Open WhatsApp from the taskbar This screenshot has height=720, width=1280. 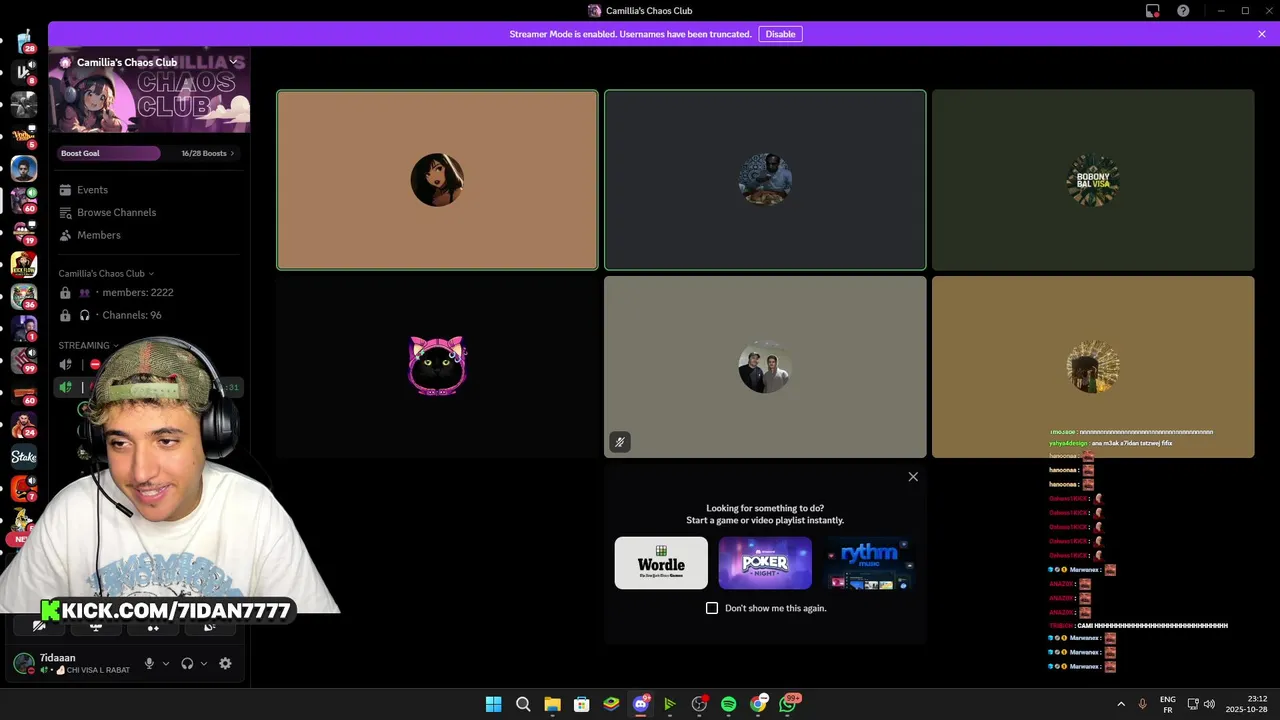pos(788,704)
